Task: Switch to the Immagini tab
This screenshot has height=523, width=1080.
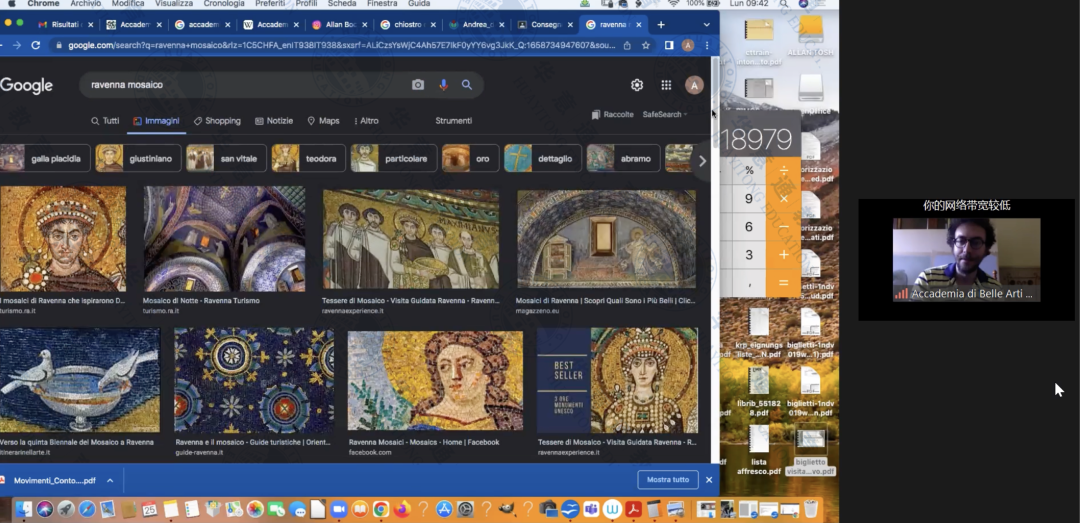Action: [x=156, y=121]
